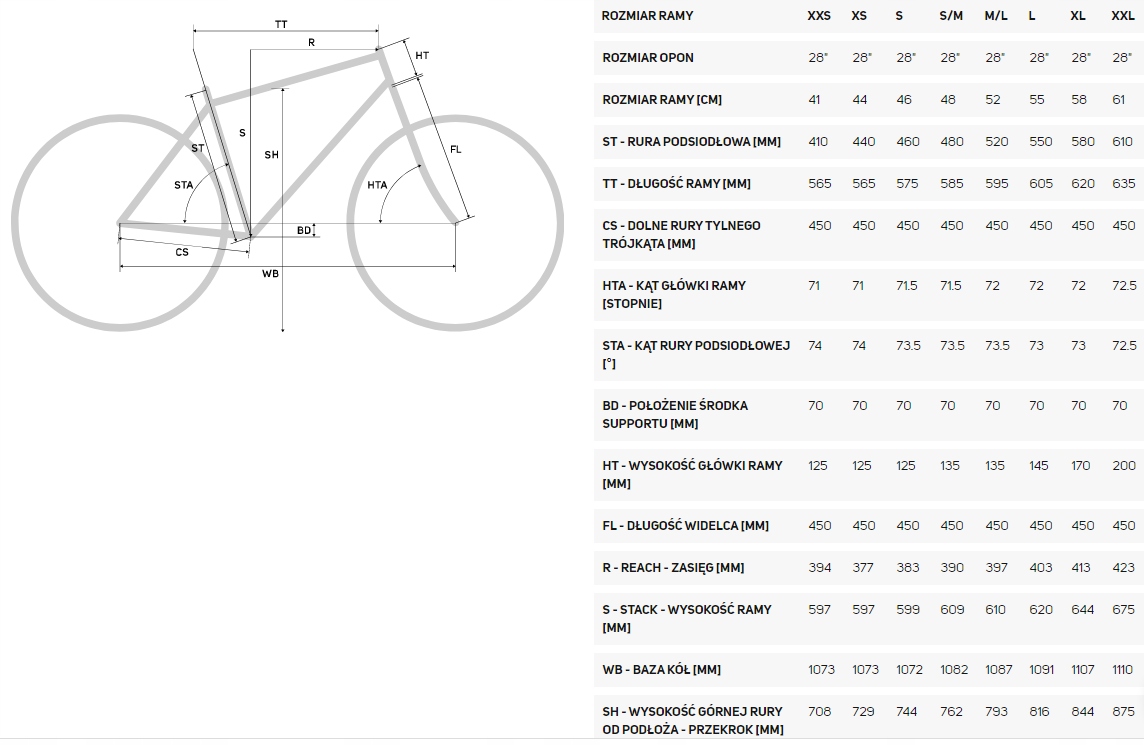Viewport: 1144px width, 745px height.
Task: Click the STA angle label in the diagram
Action: pos(183,185)
